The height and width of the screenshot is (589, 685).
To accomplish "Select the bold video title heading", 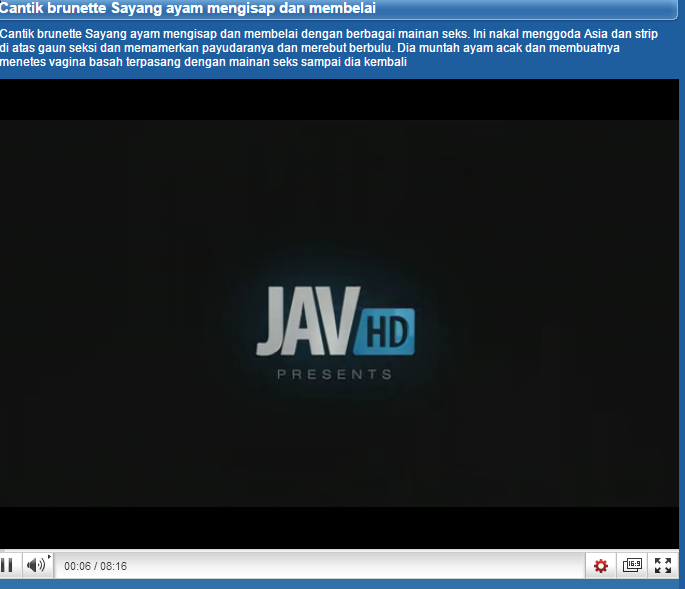I will [188, 9].
